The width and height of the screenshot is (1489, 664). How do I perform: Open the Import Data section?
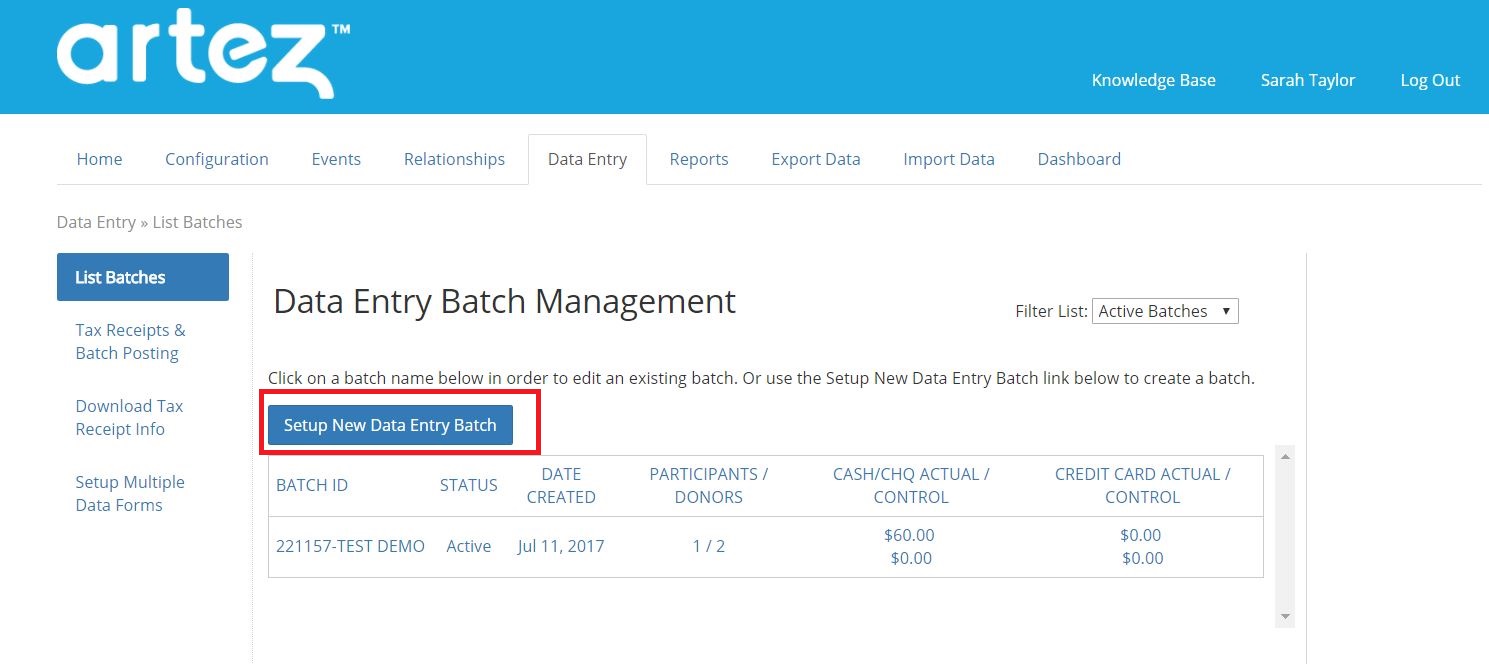point(948,158)
